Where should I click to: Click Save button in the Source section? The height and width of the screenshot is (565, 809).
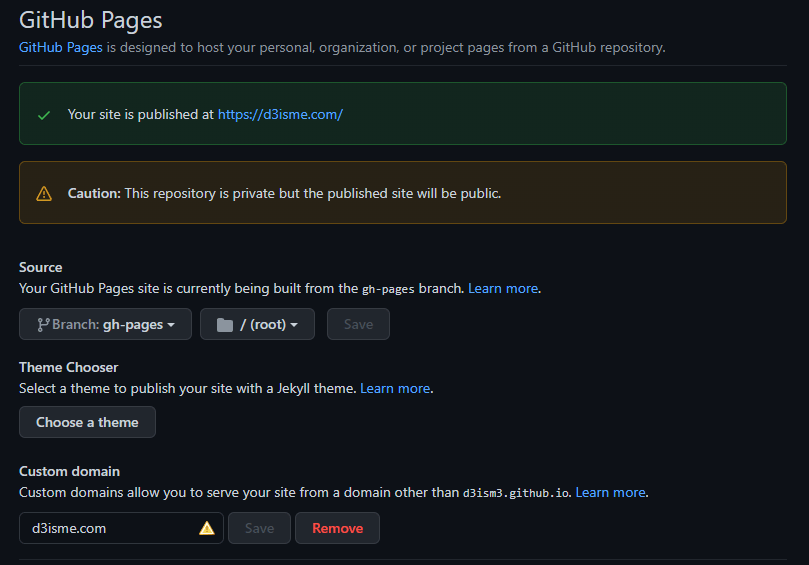pos(358,324)
